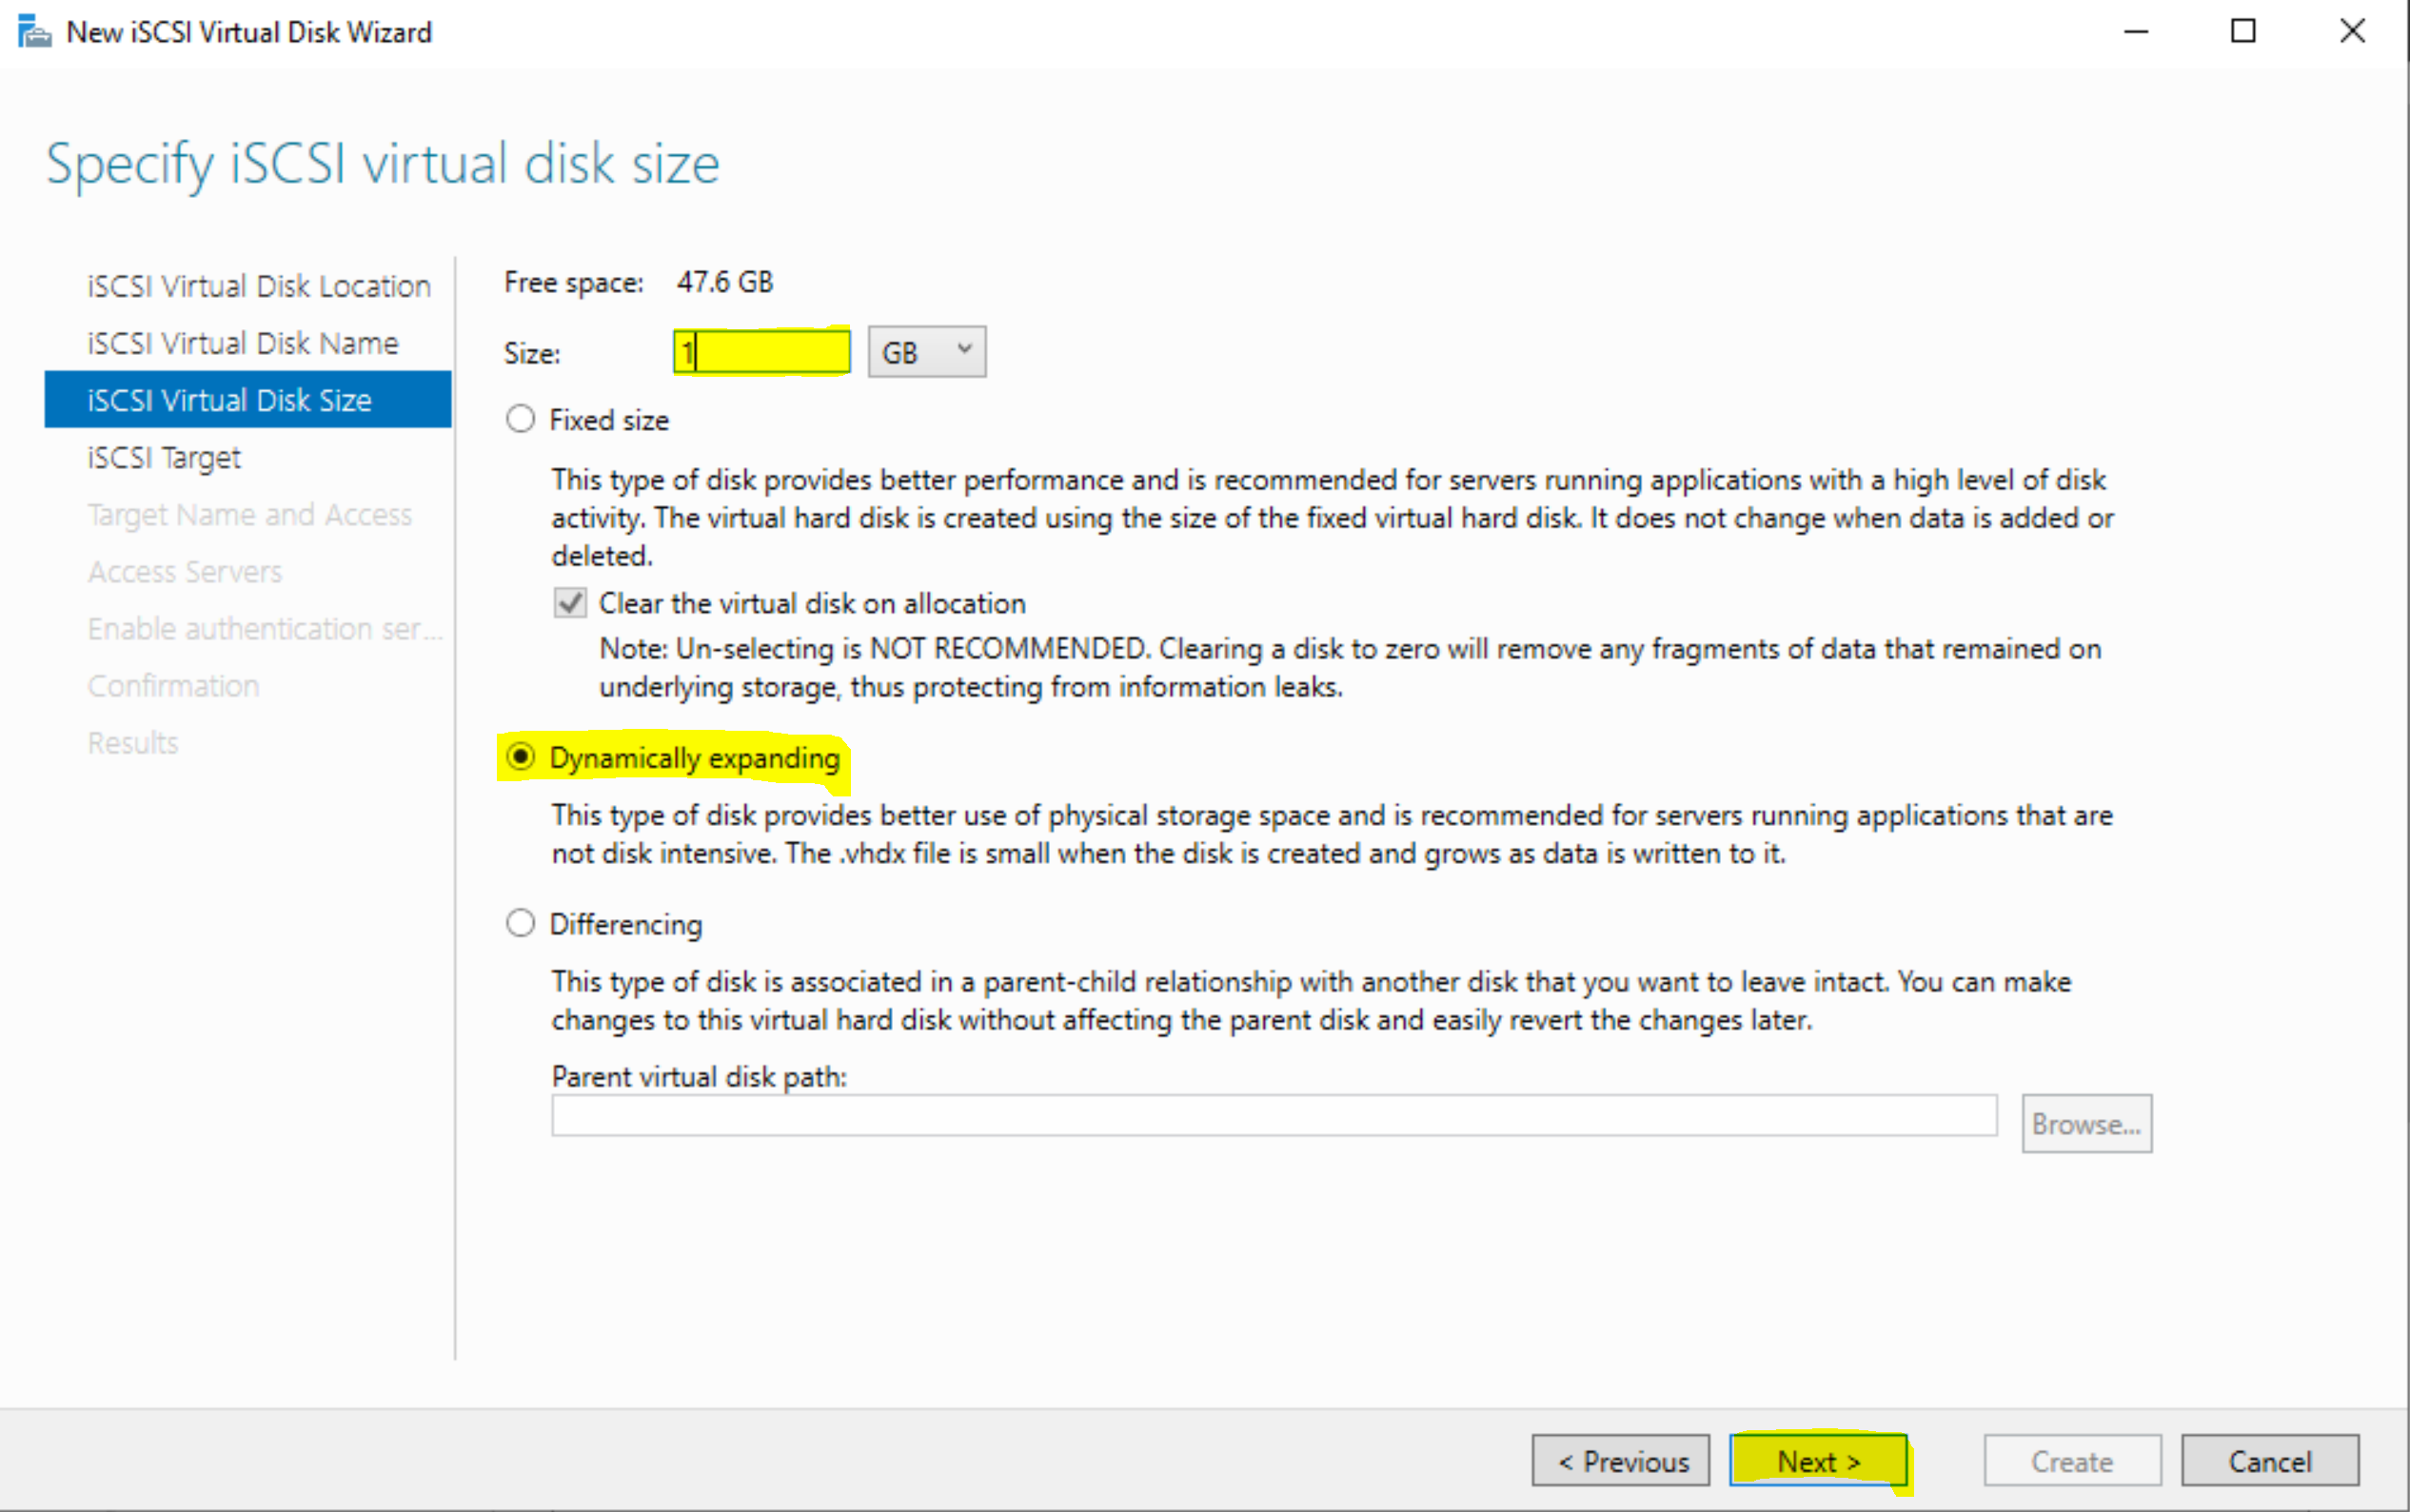Select the Dynamically expanding option
This screenshot has height=1512, width=2410.
(x=520, y=757)
